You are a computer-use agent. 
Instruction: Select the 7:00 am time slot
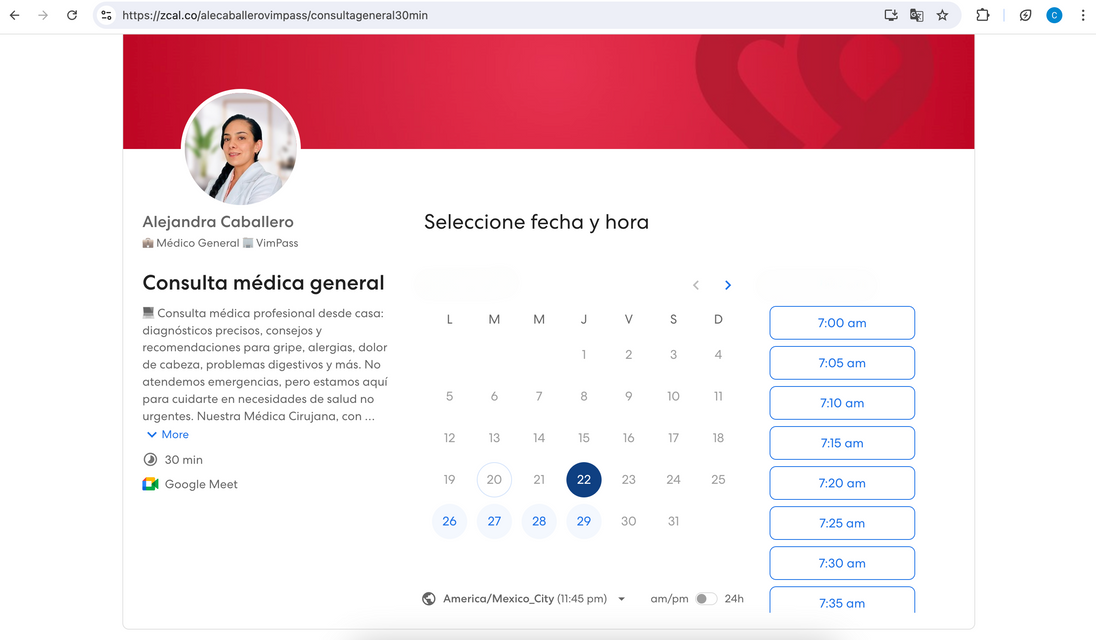tap(842, 323)
